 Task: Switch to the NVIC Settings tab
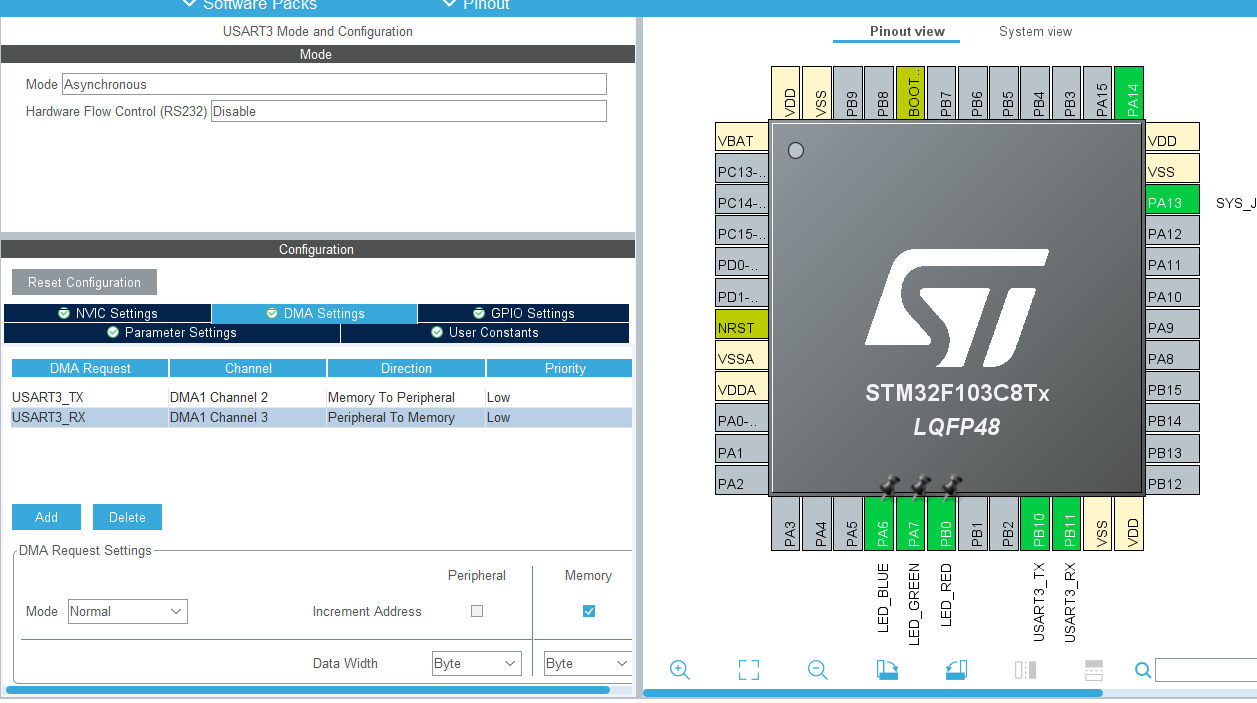(x=108, y=313)
